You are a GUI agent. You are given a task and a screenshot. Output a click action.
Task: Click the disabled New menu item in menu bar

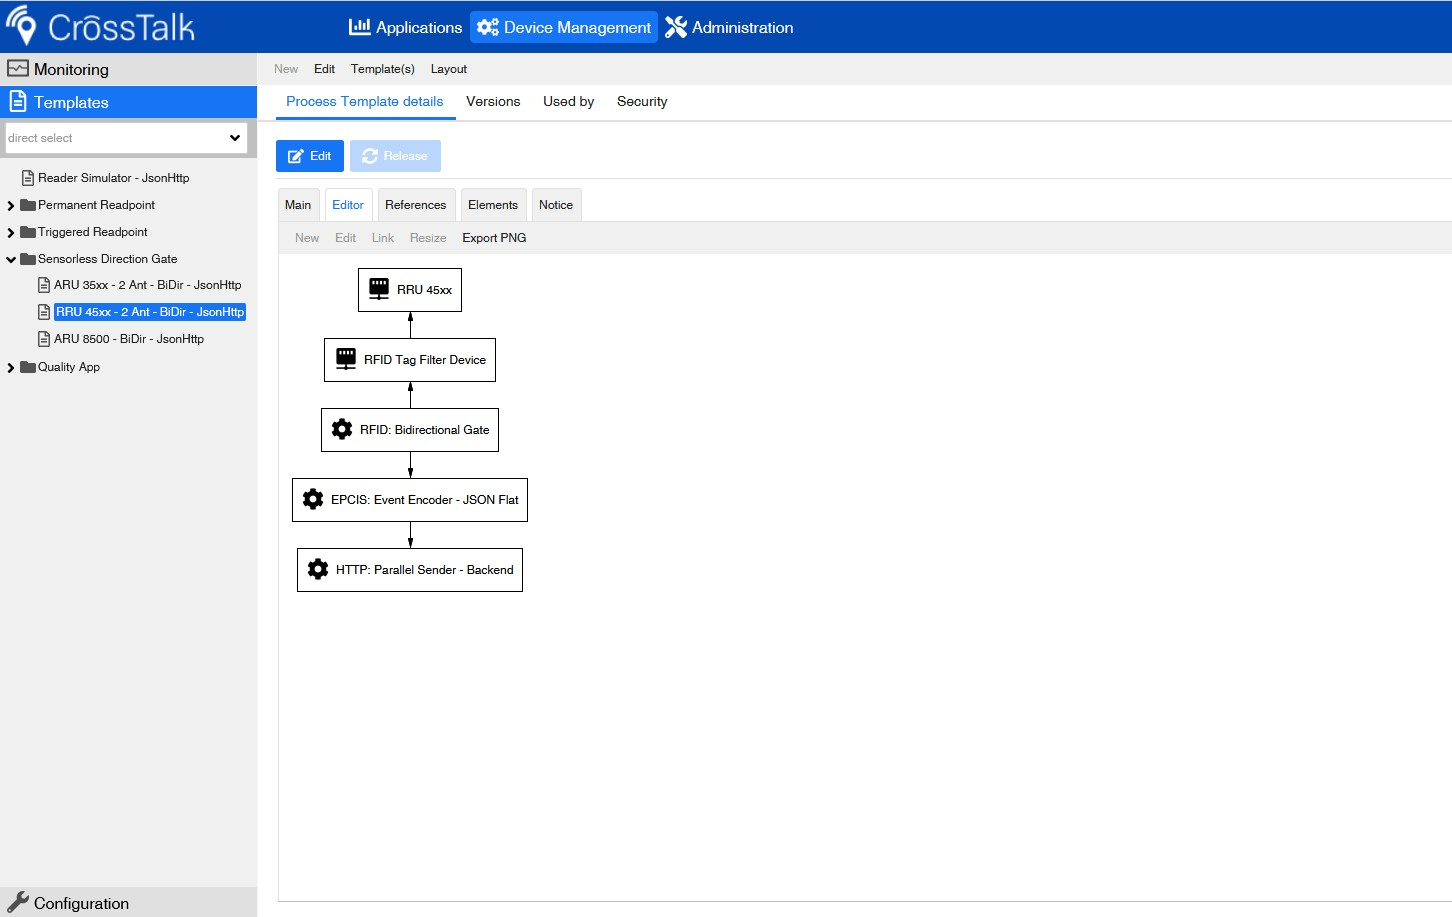click(x=286, y=69)
